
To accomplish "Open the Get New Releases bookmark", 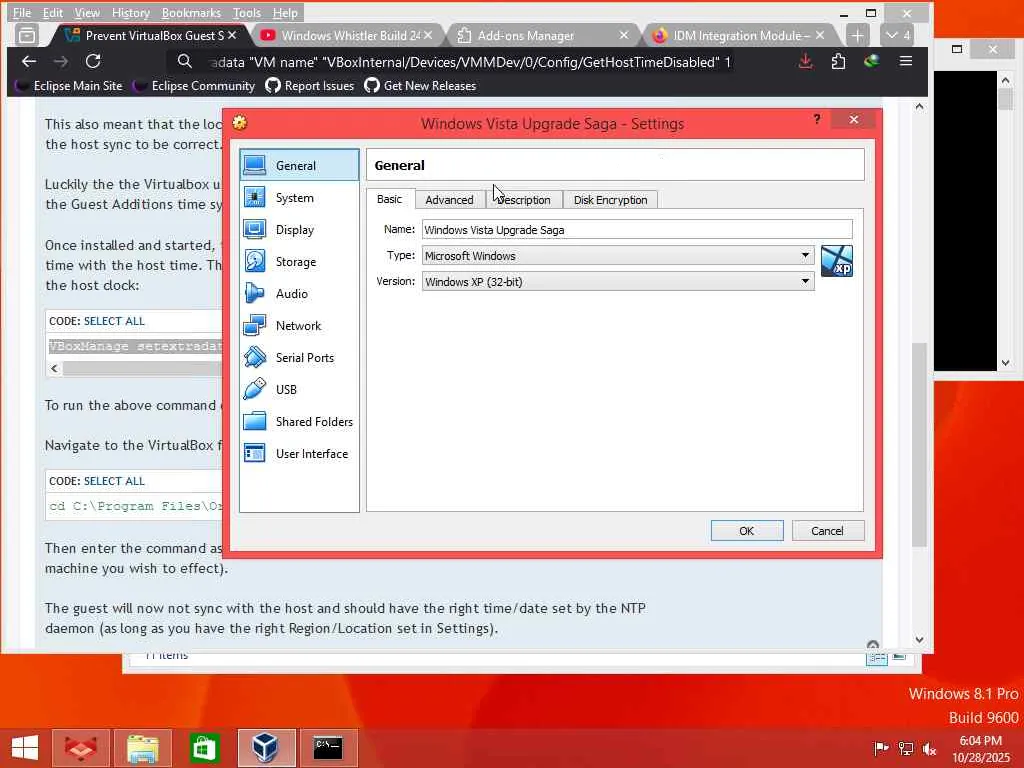I will click(421, 86).
